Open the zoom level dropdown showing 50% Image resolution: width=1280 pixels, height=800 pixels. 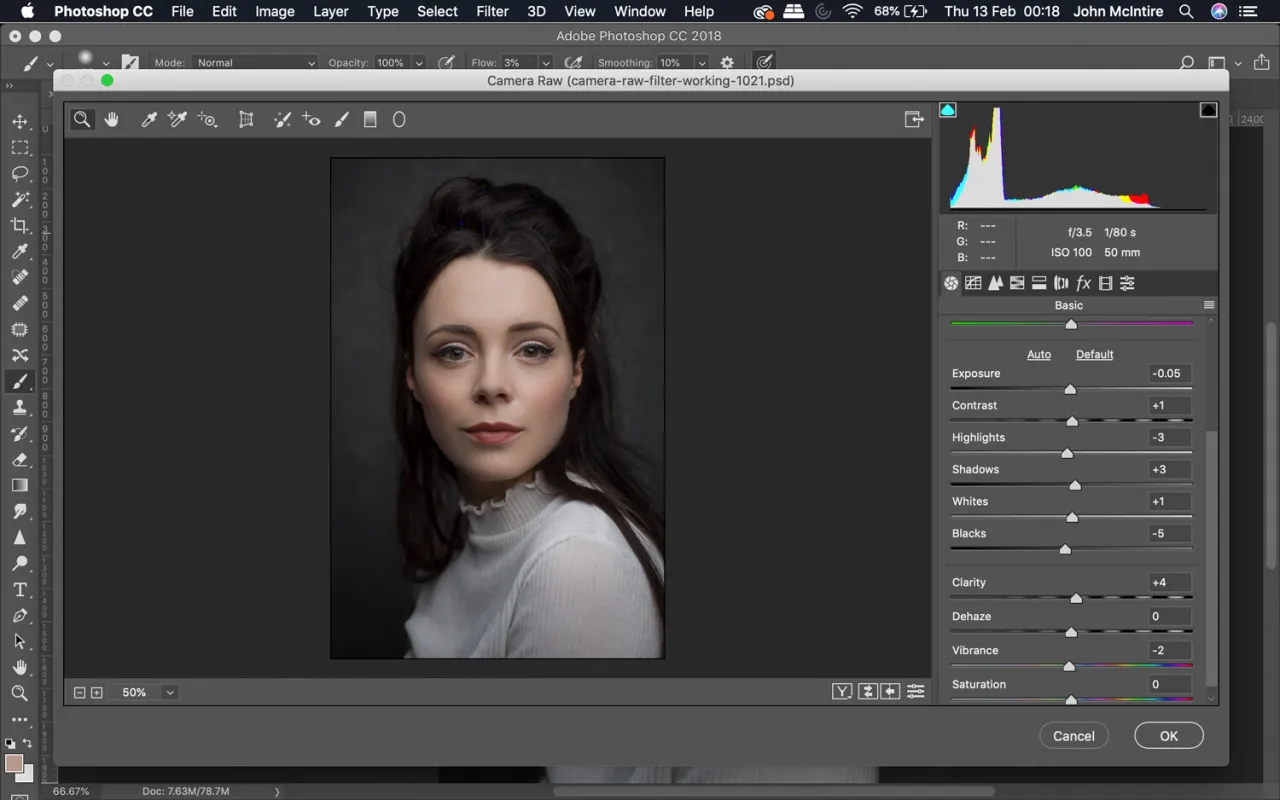pyautogui.click(x=168, y=691)
